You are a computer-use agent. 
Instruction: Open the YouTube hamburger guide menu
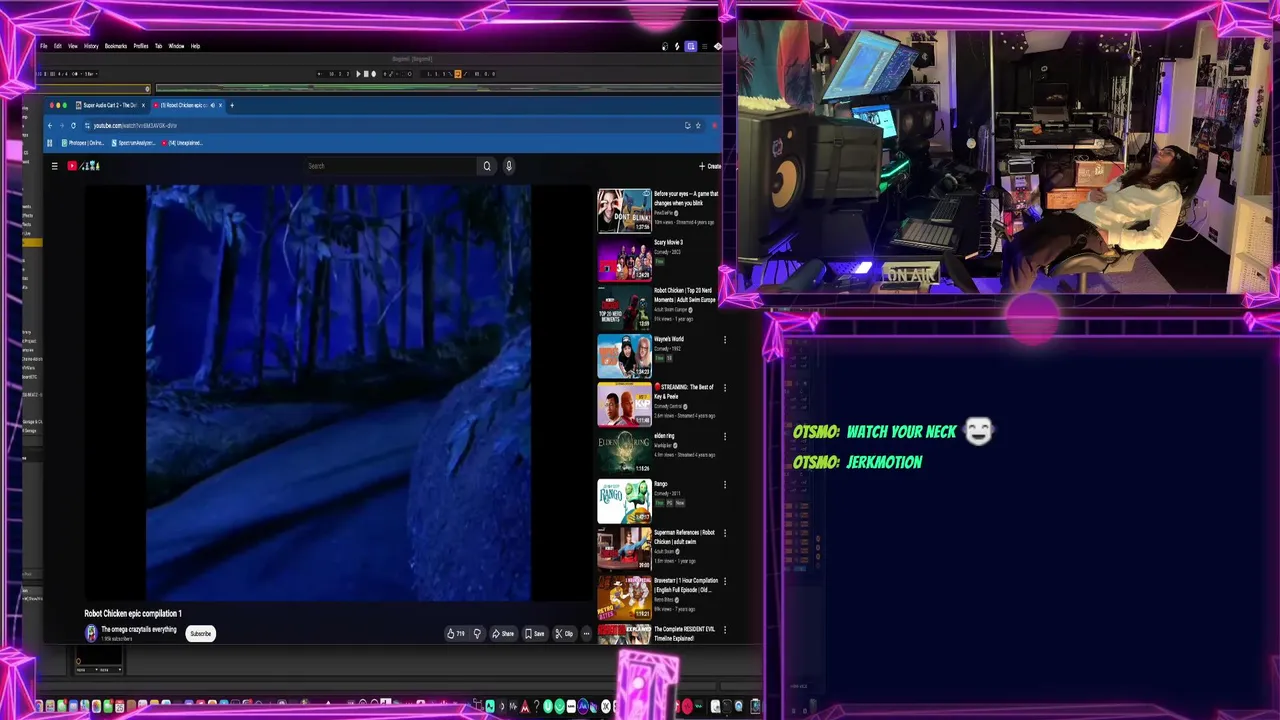[x=55, y=166]
